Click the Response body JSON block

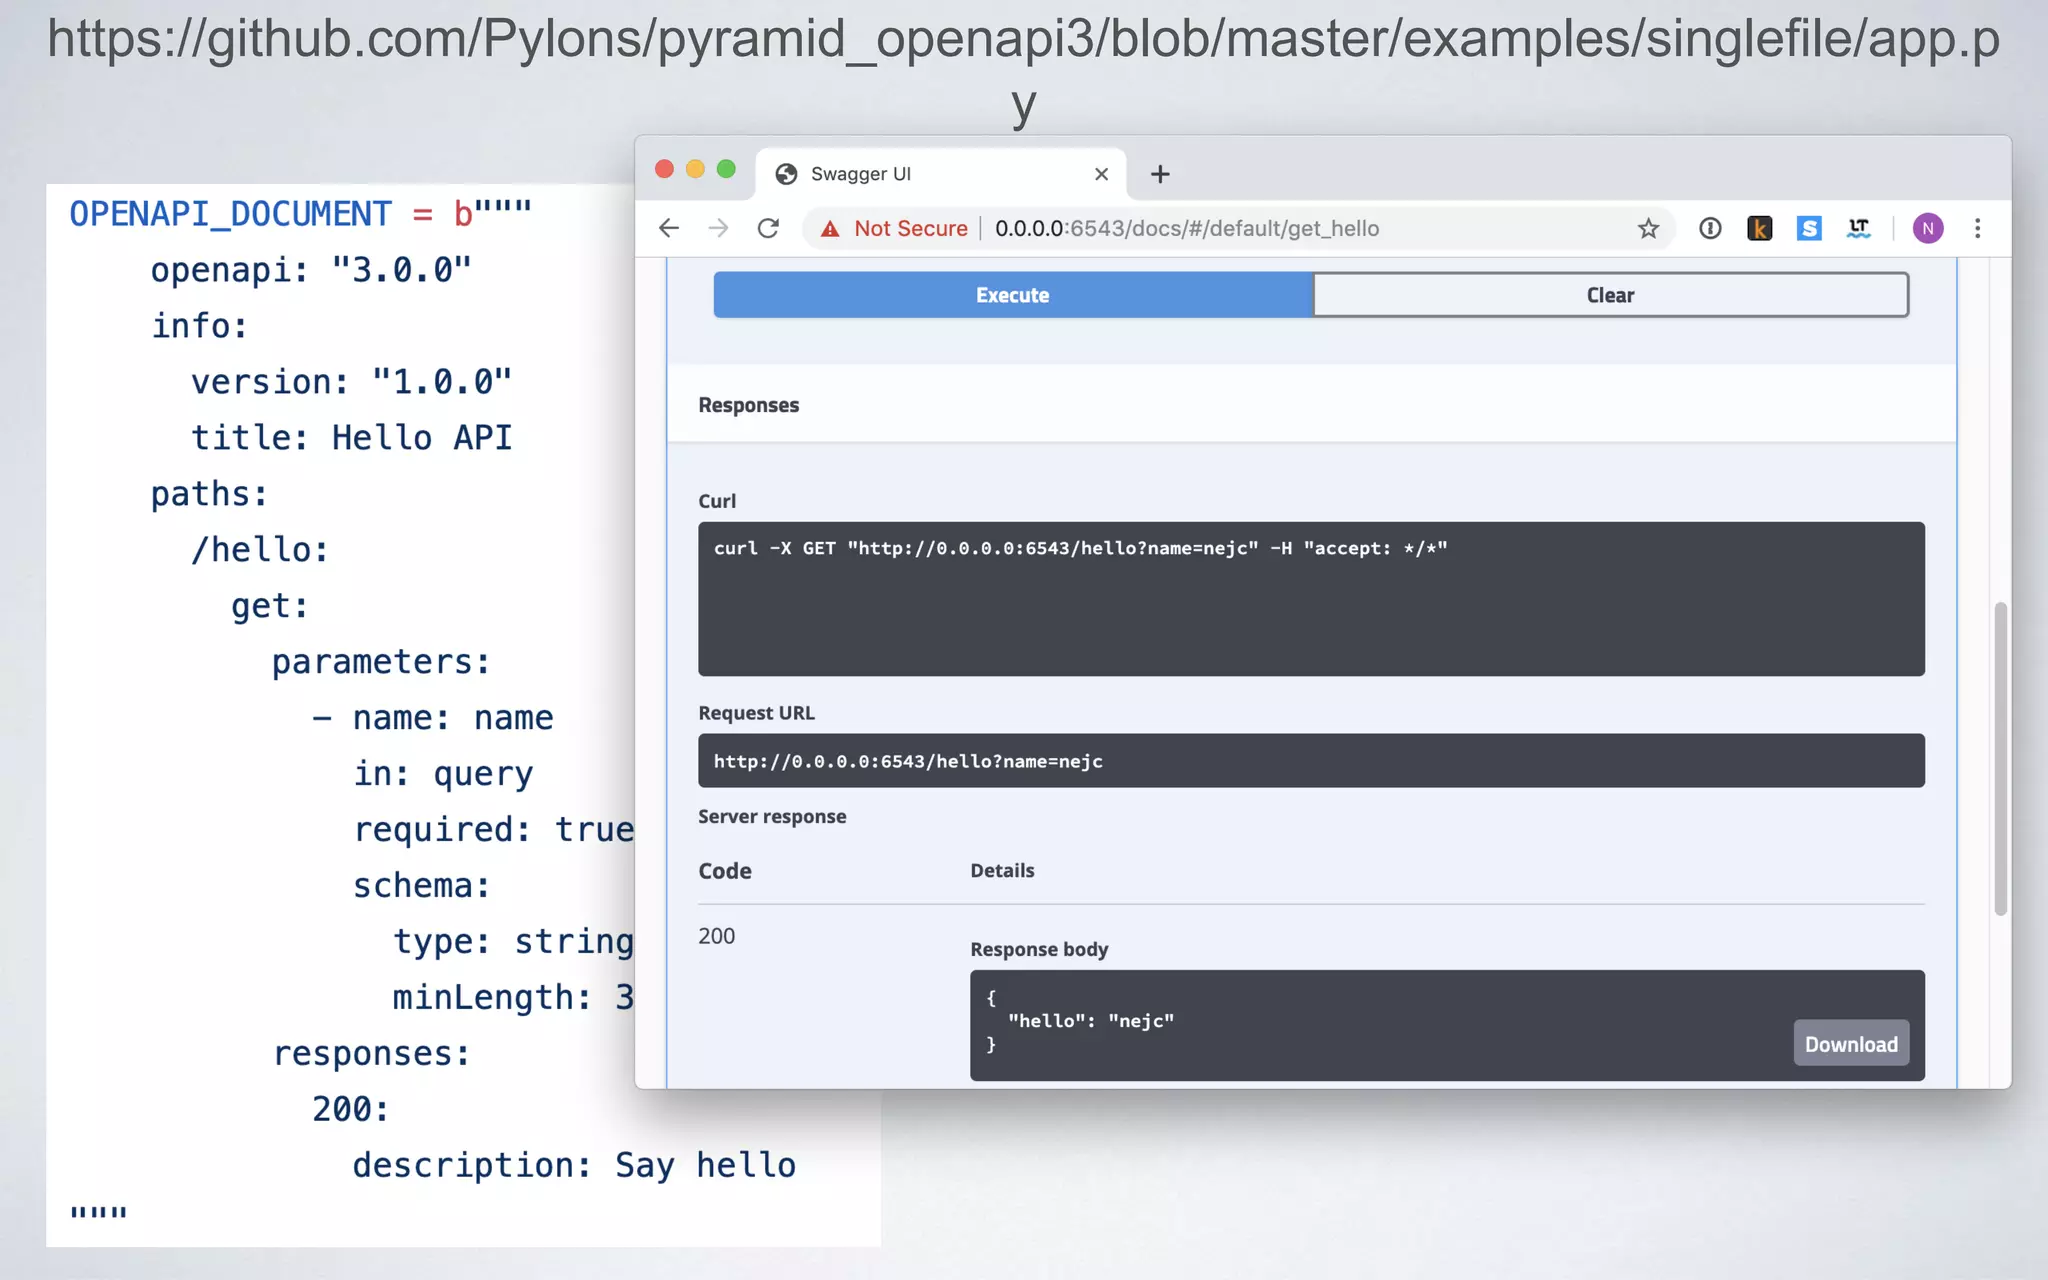(x=1447, y=1025)
